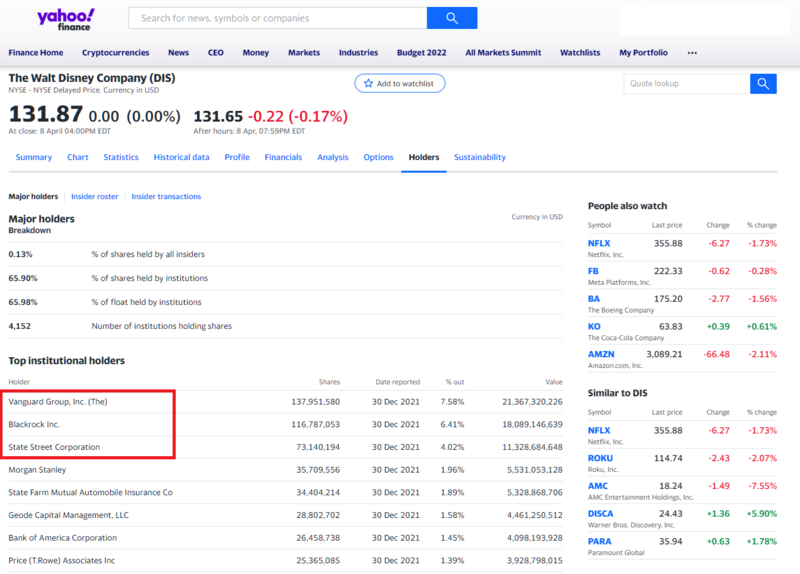Open My Portfolio in navigation bar

643,53
